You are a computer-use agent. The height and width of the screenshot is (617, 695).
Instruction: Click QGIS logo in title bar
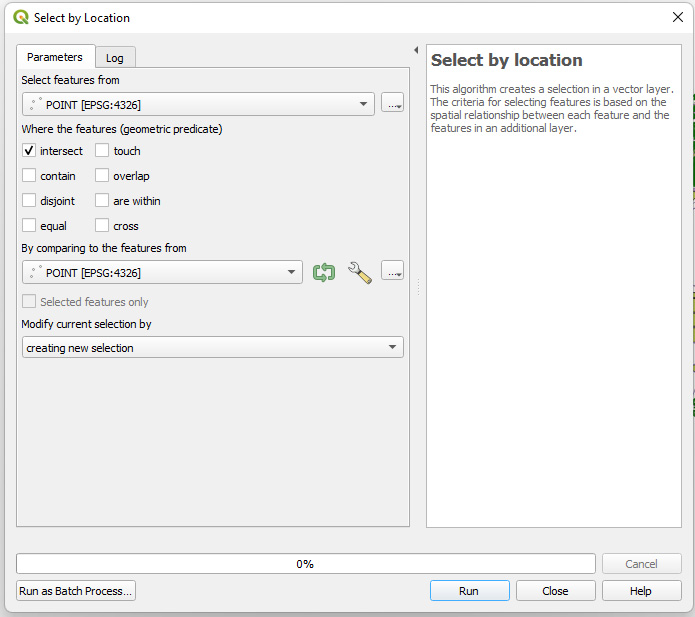click(20, 17)
